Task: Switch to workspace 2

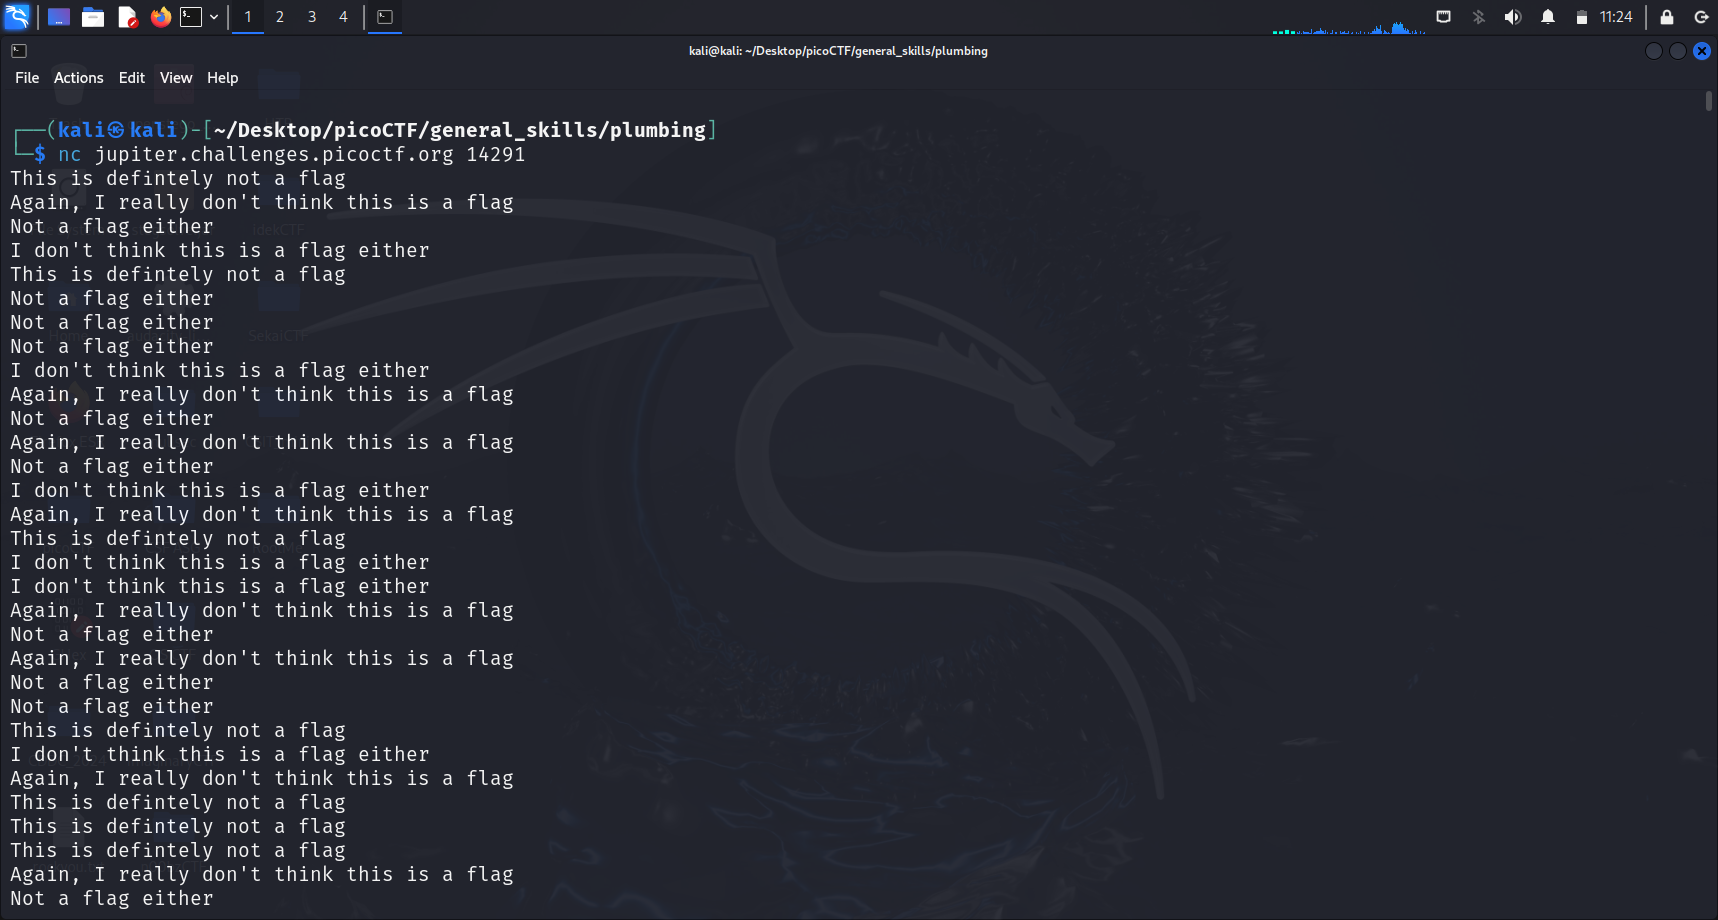Action: 280,17
